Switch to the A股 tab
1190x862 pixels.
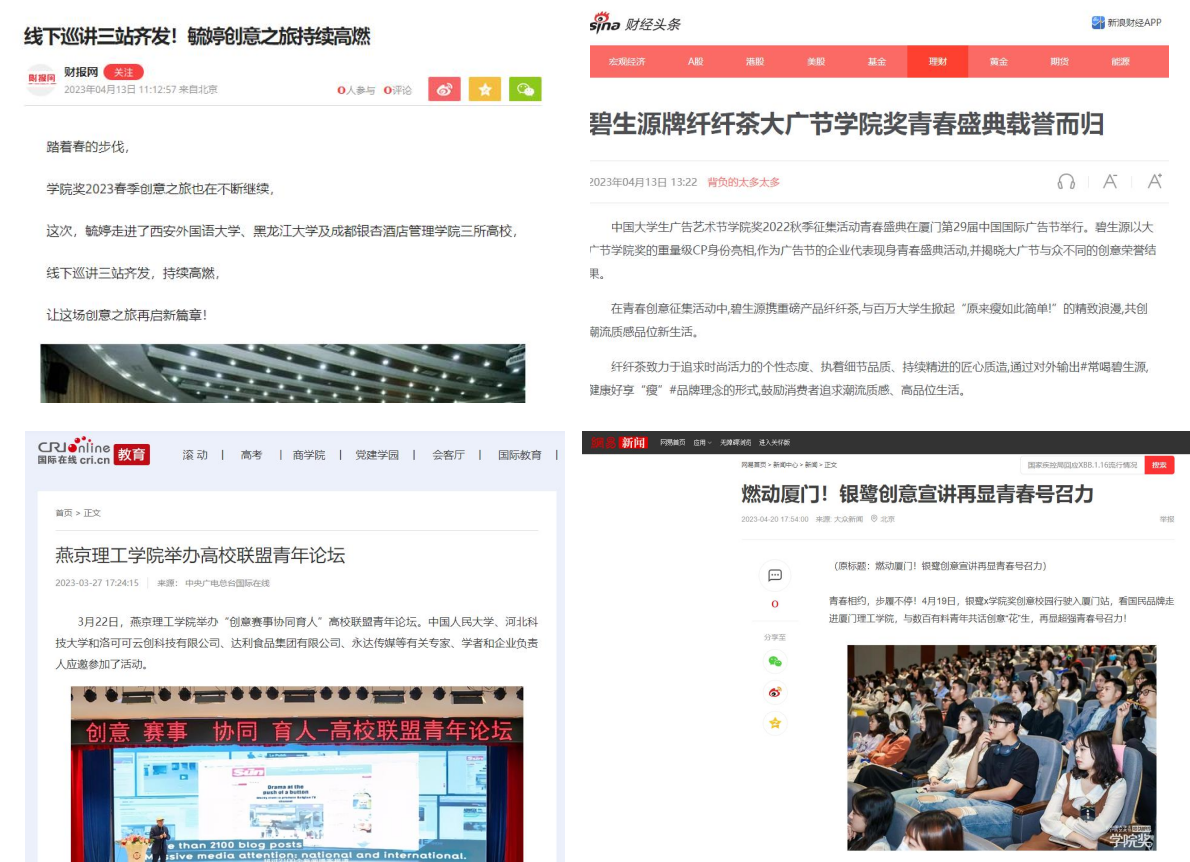pos(695,61)
